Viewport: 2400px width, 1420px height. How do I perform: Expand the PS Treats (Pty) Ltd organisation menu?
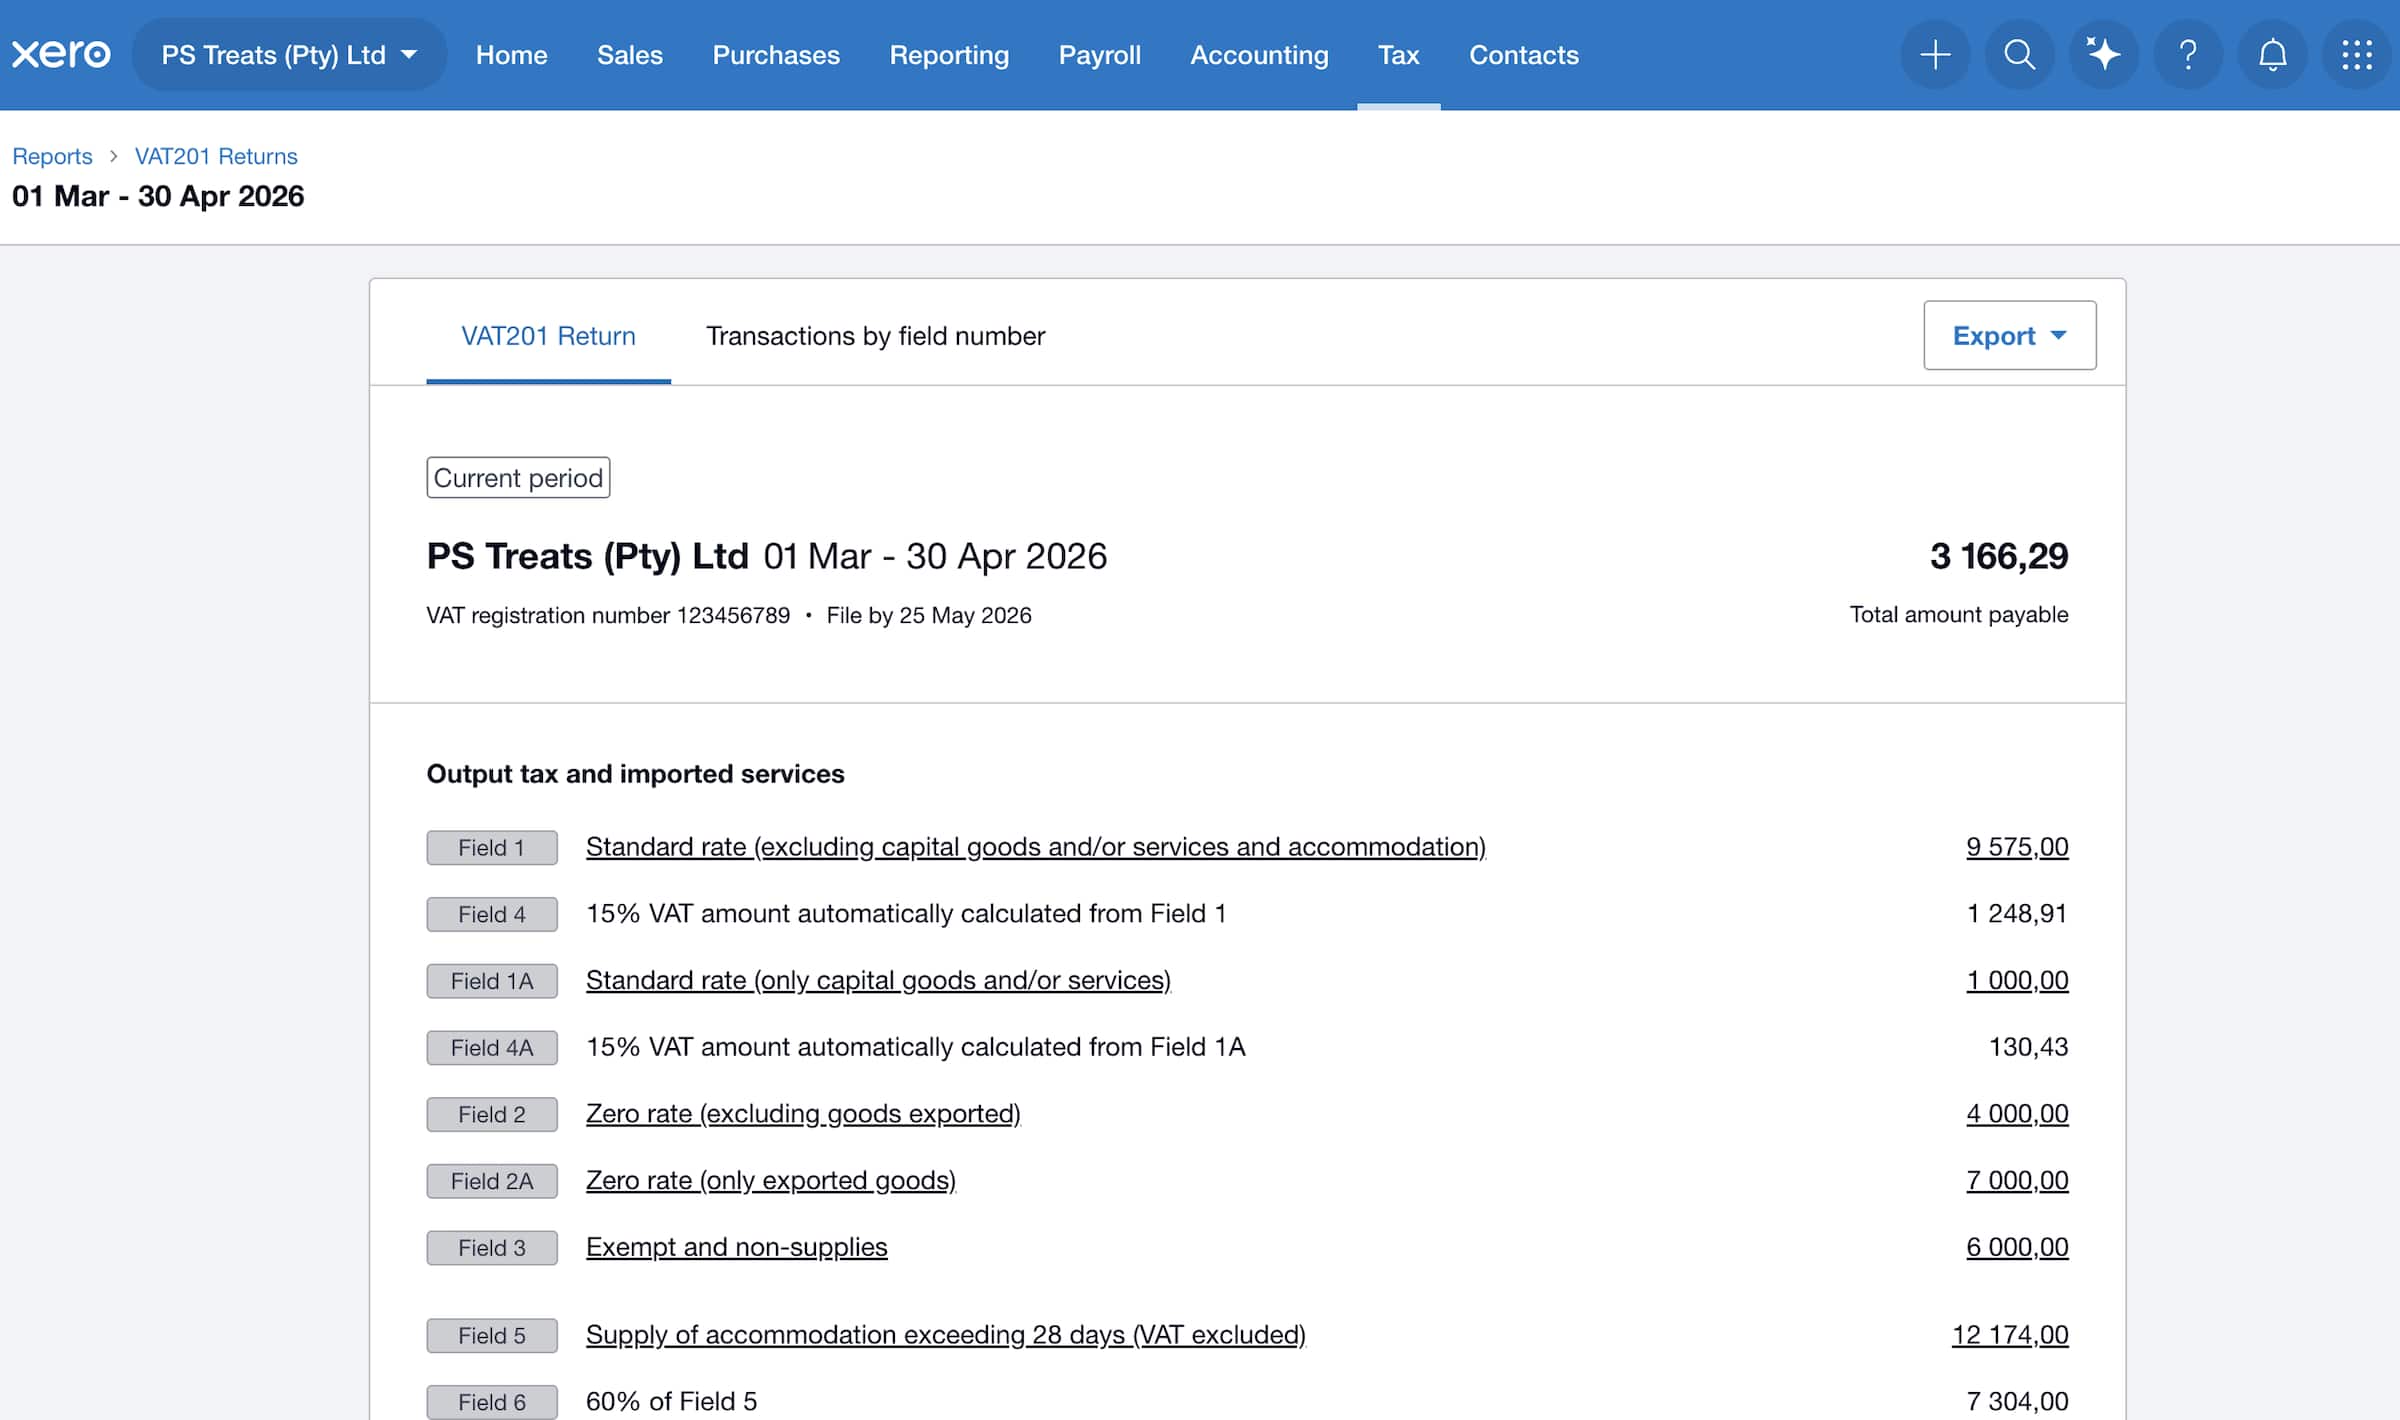(289, 54)
